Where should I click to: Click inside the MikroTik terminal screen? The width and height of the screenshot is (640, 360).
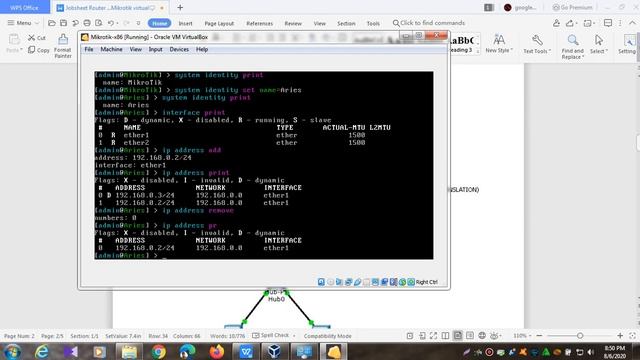click(x=264, y=165)
